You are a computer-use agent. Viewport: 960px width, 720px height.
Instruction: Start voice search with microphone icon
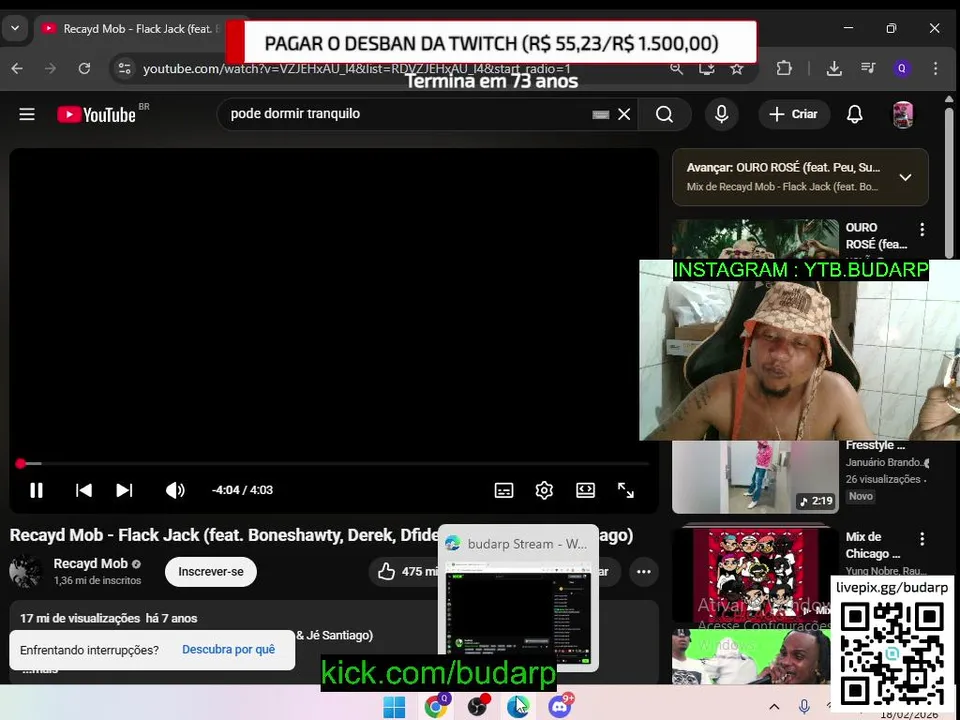[721, 114]
